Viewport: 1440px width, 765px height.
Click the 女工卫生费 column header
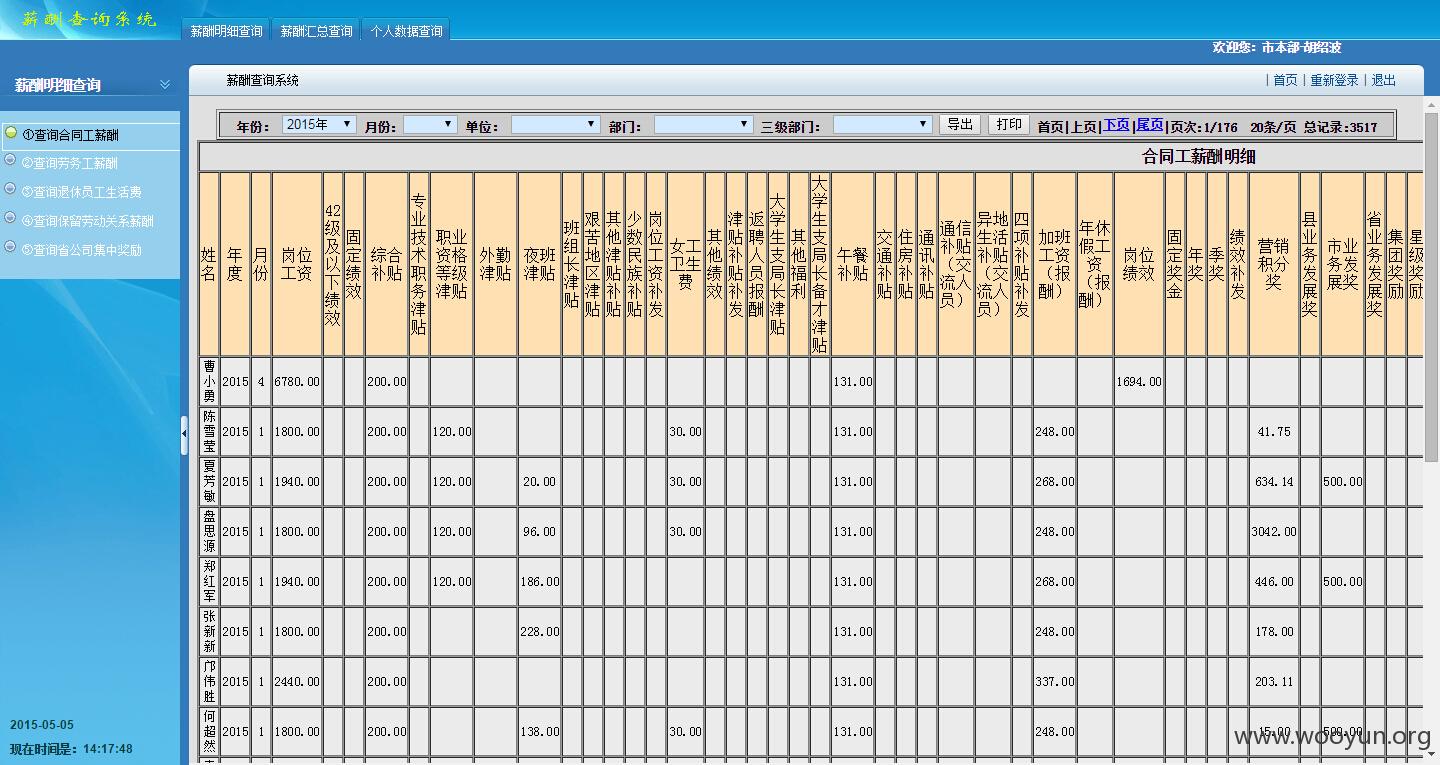click(685, 264)
